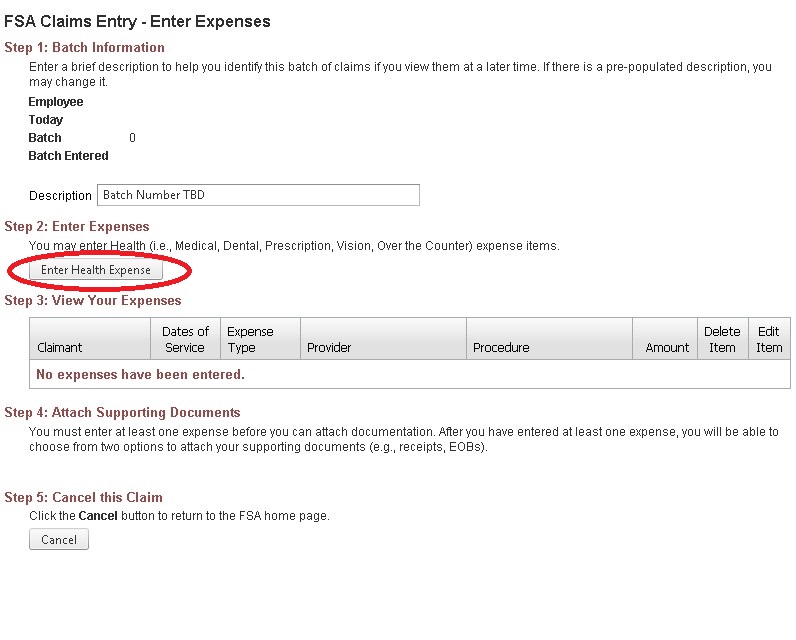Click the Employee label in batch information

56,102
